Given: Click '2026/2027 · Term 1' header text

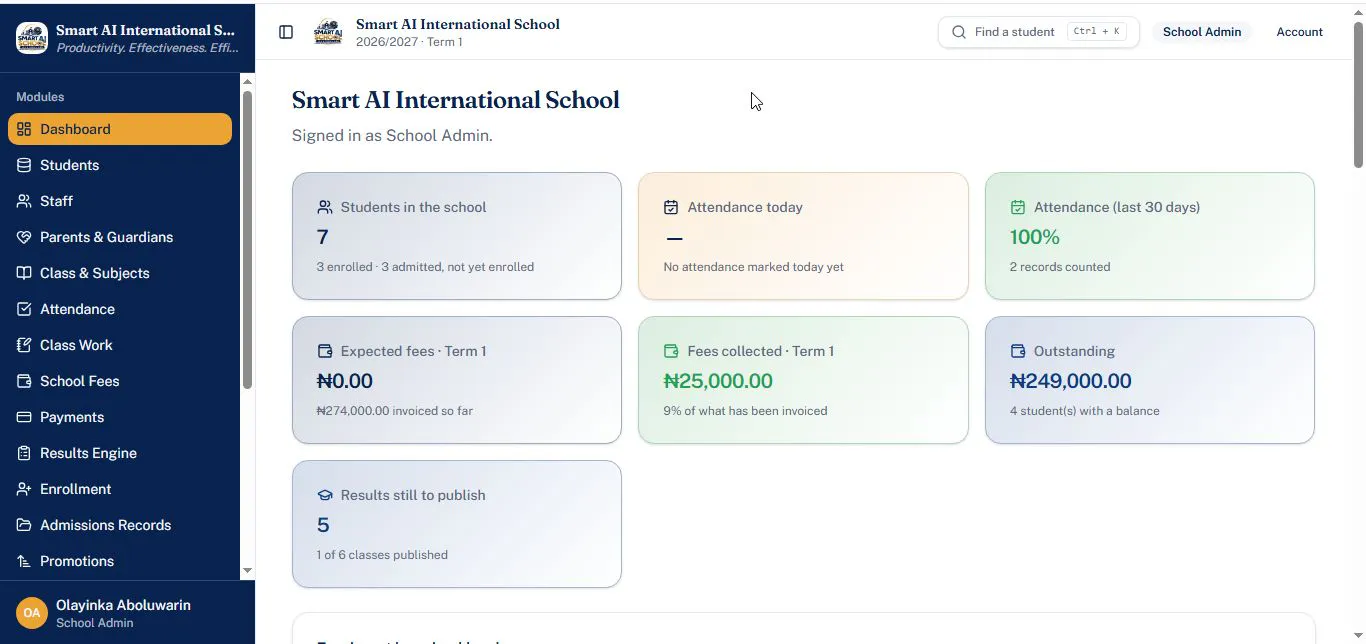Looking at the screenshot, I should (409, 42).
